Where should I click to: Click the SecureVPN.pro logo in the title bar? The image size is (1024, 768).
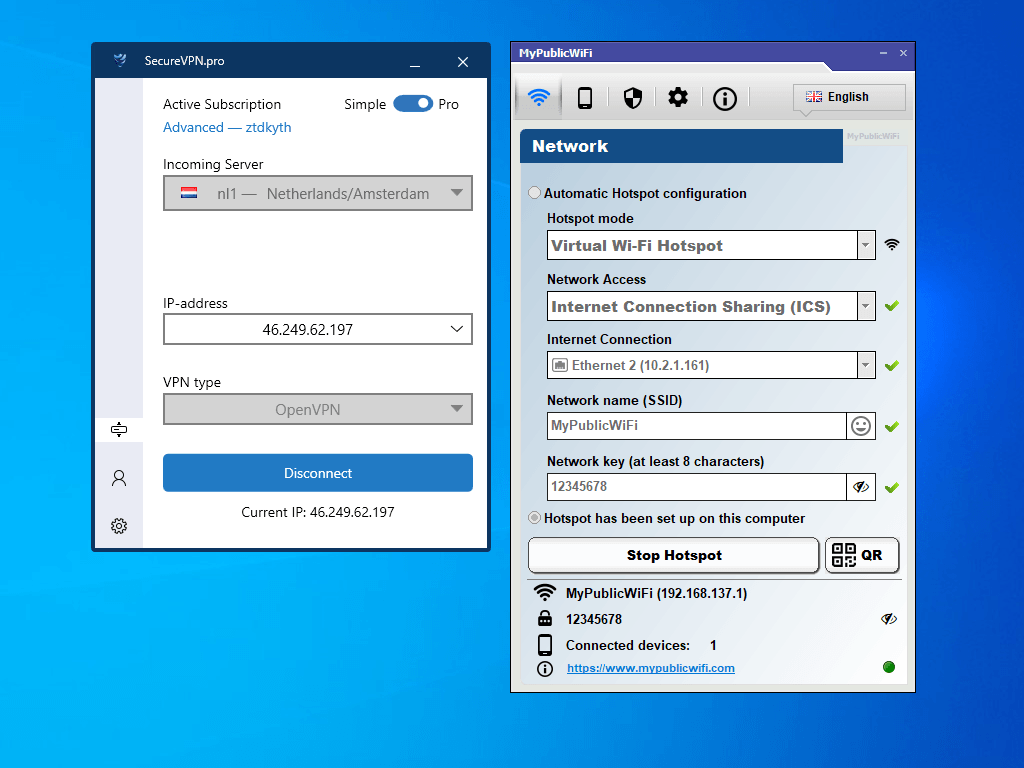point(120,61)
